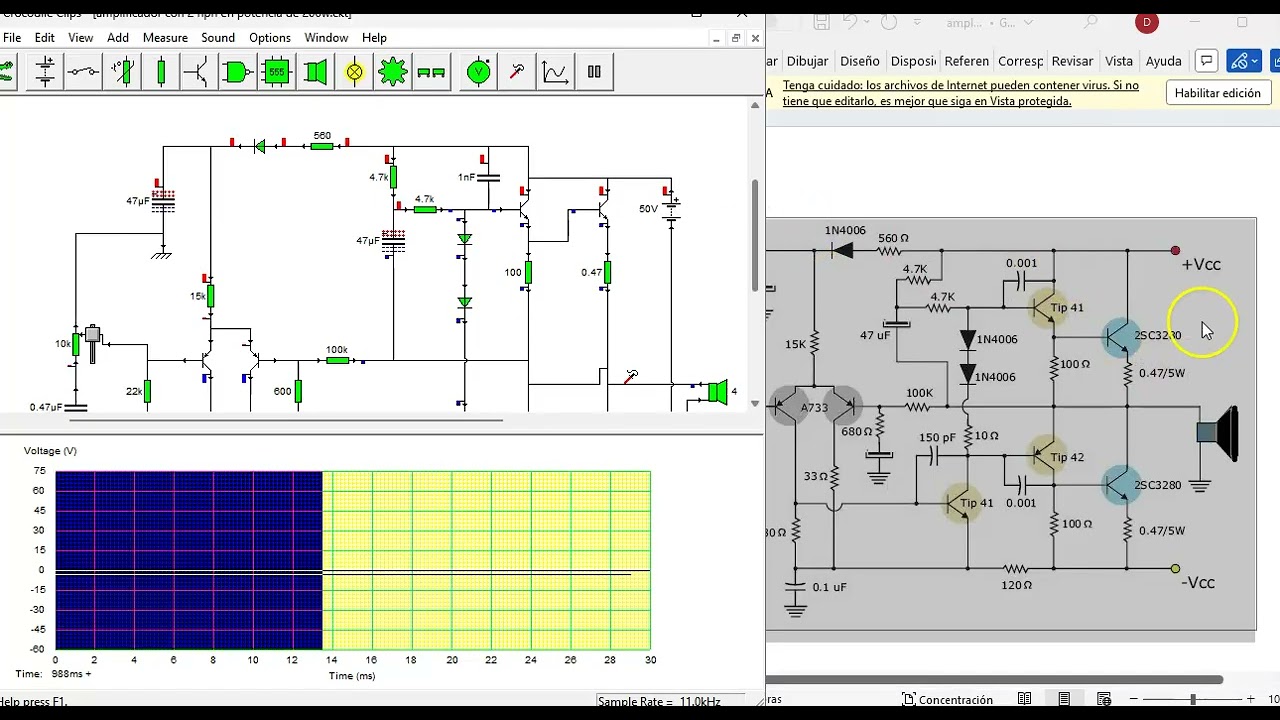Pick the probe tool in toolbar
Image resolution: width=1280 pixels, height=720 pixels.
517,72
